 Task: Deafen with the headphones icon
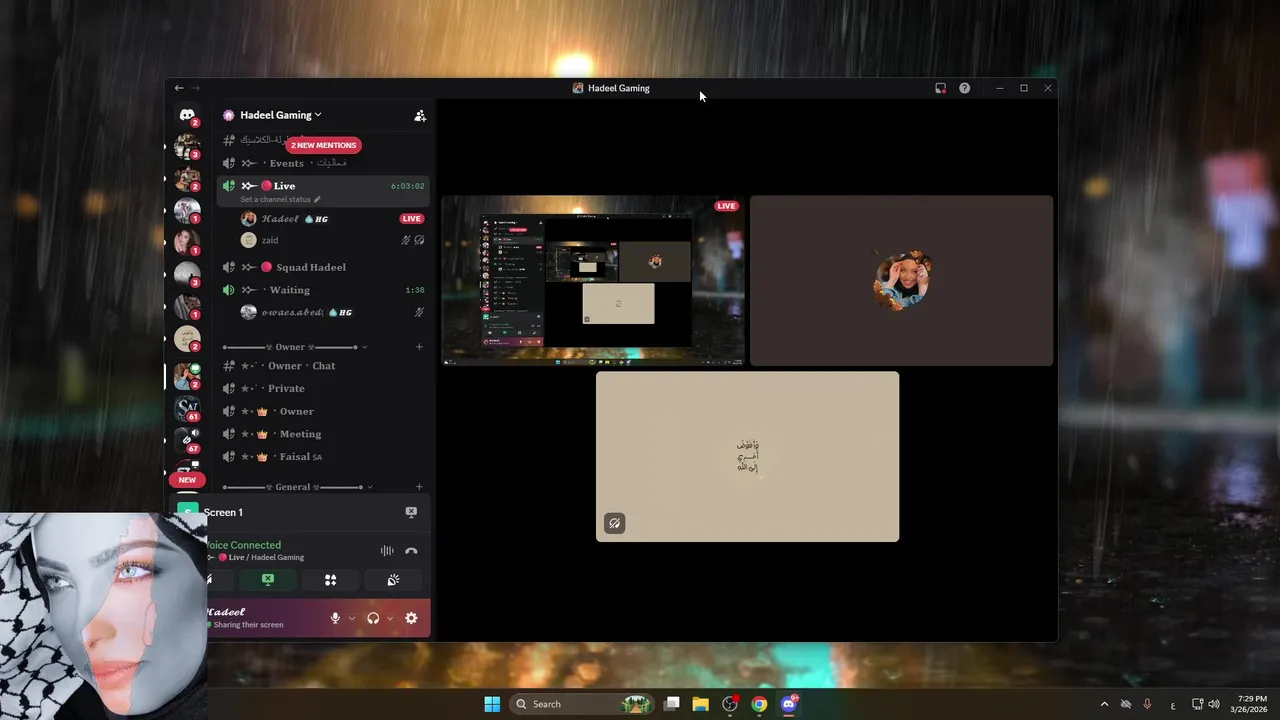373,618
